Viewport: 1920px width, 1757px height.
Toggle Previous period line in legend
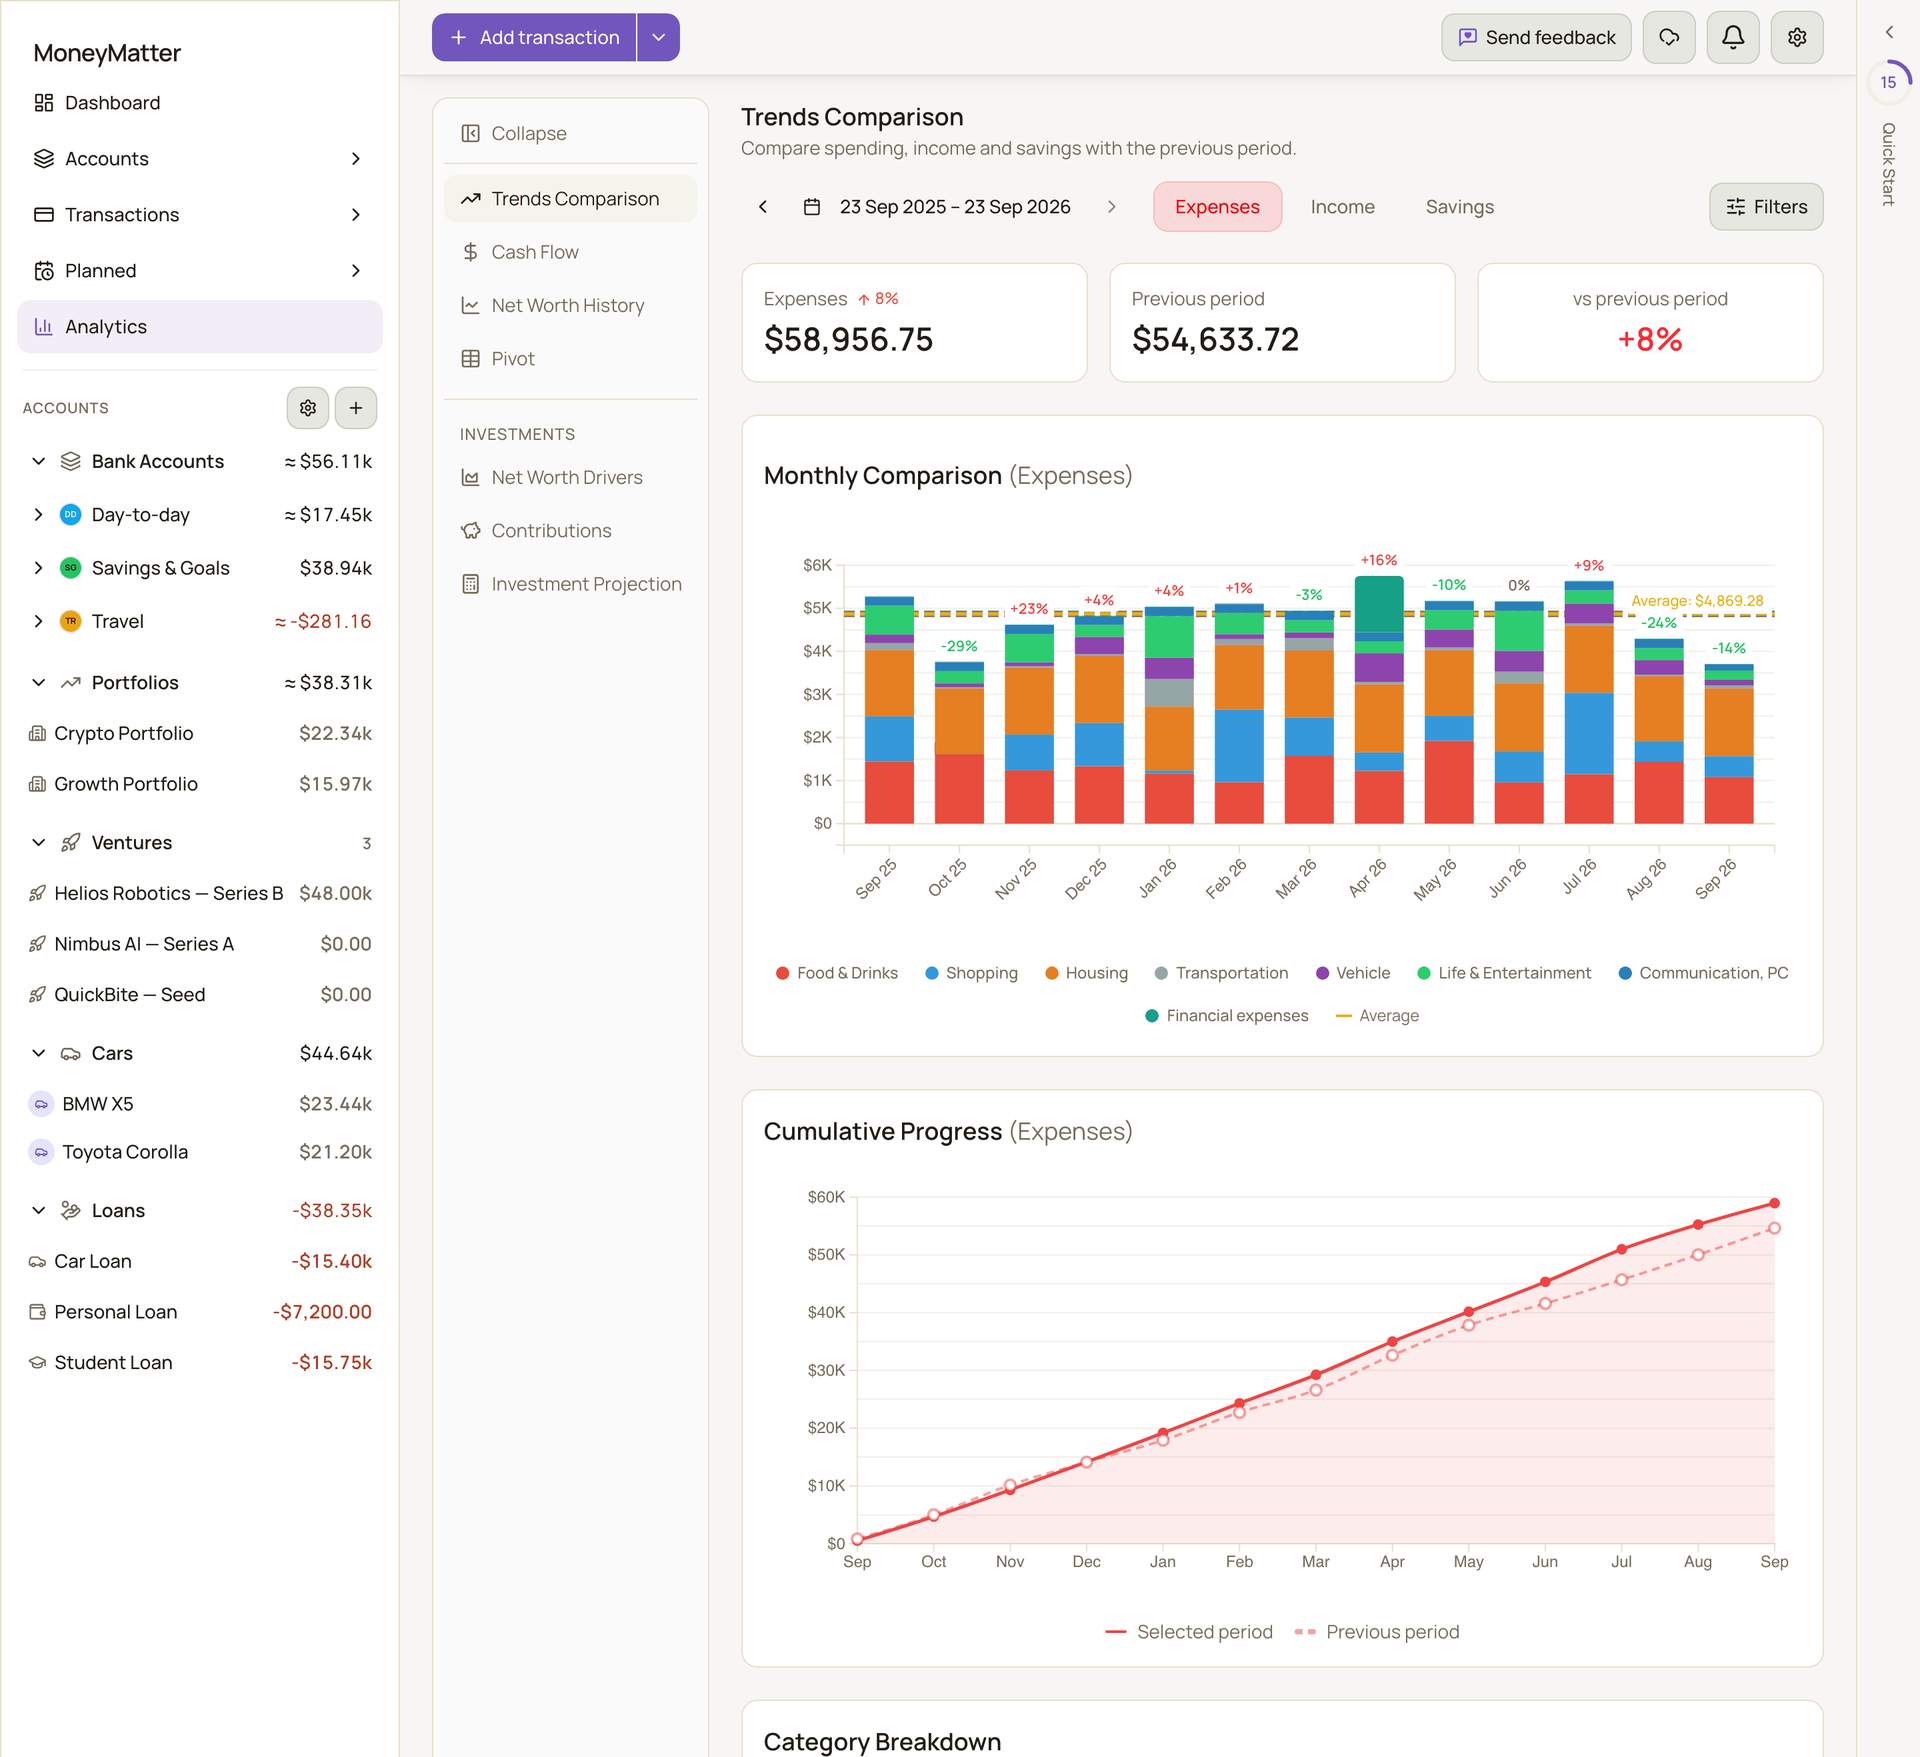pos(1377,1632)
